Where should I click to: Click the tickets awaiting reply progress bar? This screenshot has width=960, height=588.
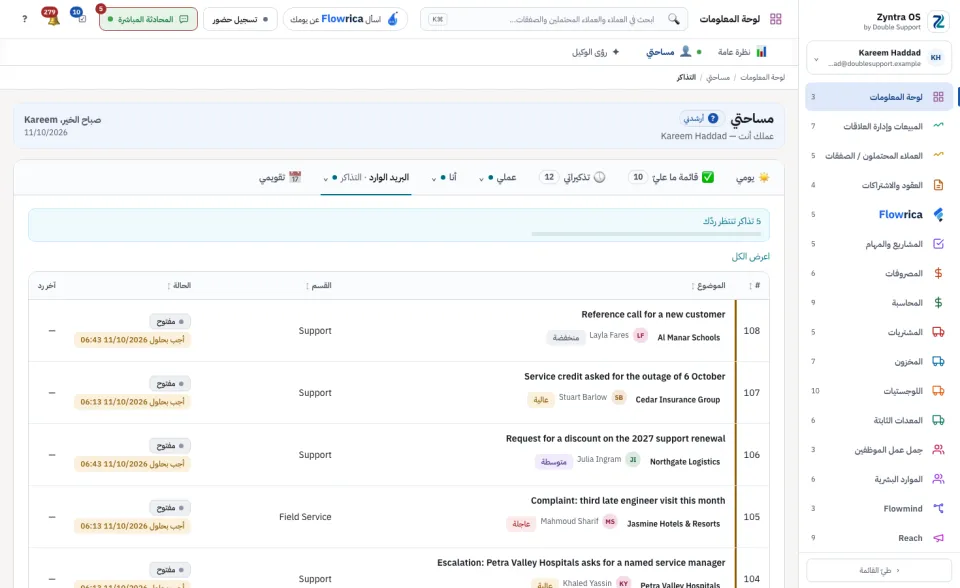click(646, 233)
